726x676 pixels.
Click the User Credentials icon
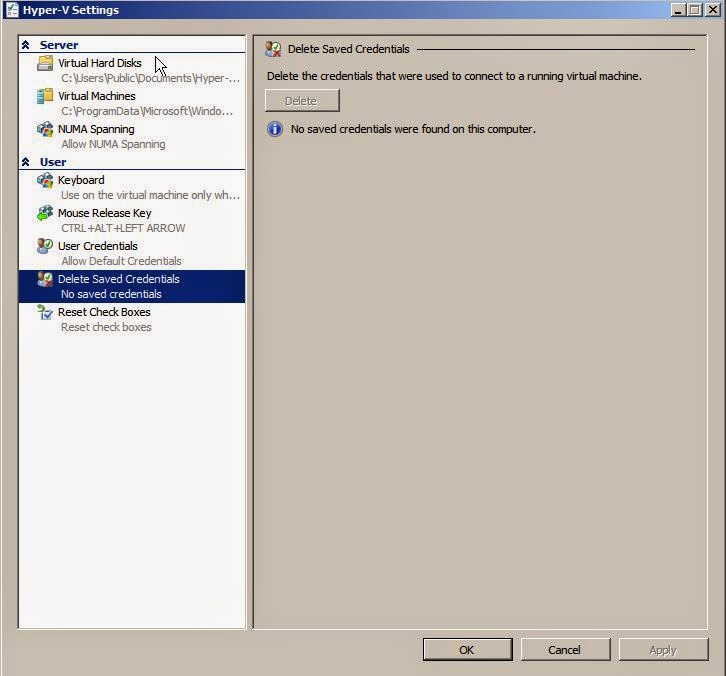pos(45,246)
